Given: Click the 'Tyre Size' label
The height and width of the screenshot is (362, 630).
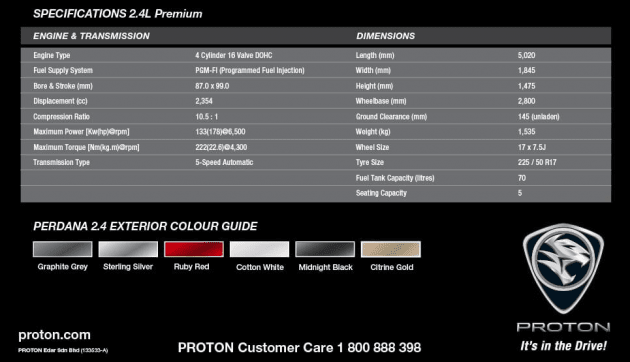Looking at the screenshot, I should [370, 162].
